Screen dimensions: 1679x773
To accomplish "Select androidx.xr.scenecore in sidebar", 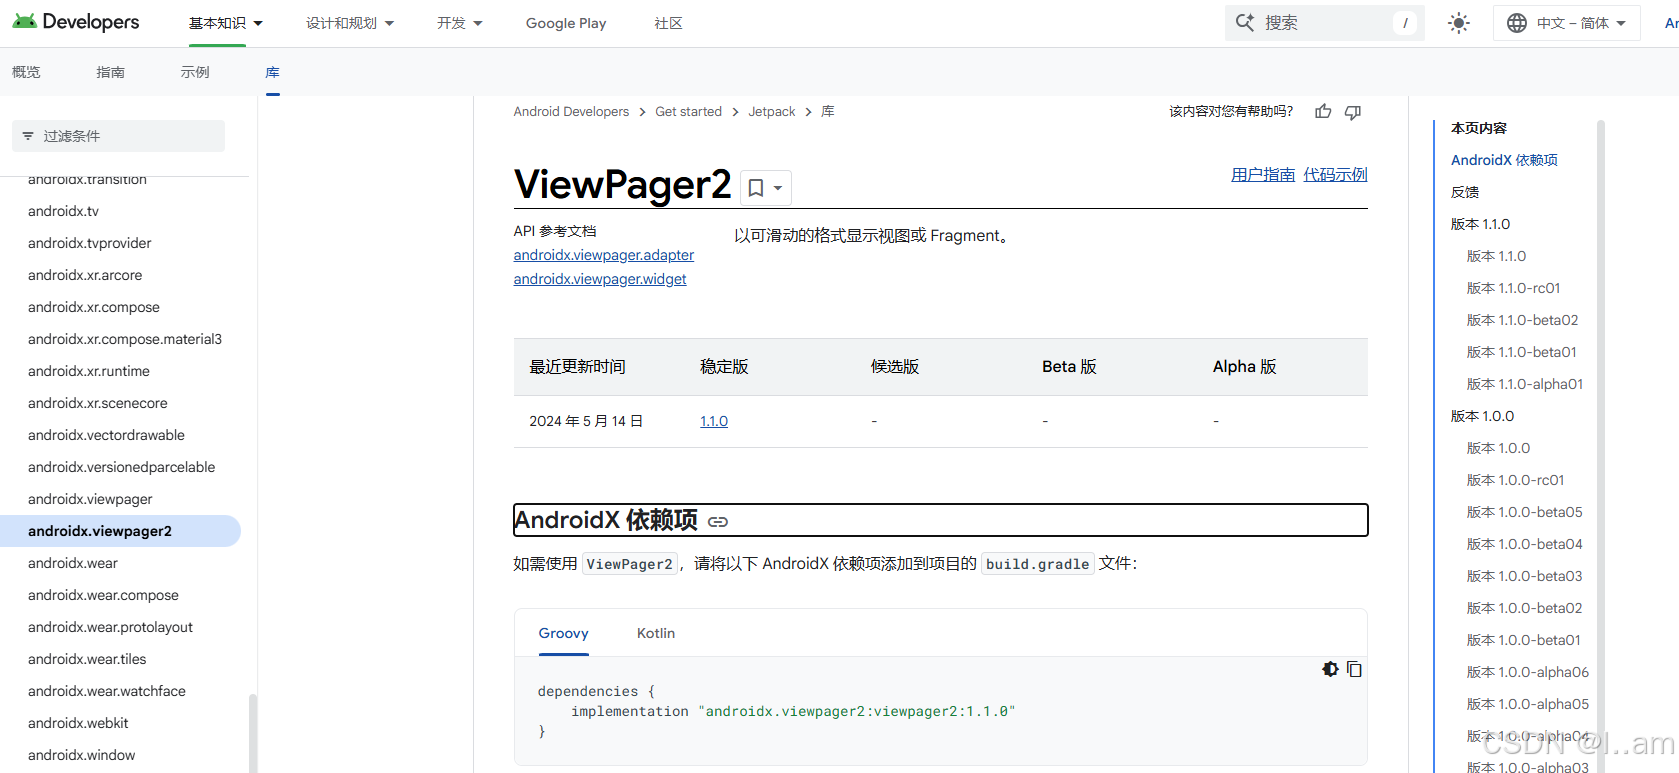I will (x=98, y=403).
